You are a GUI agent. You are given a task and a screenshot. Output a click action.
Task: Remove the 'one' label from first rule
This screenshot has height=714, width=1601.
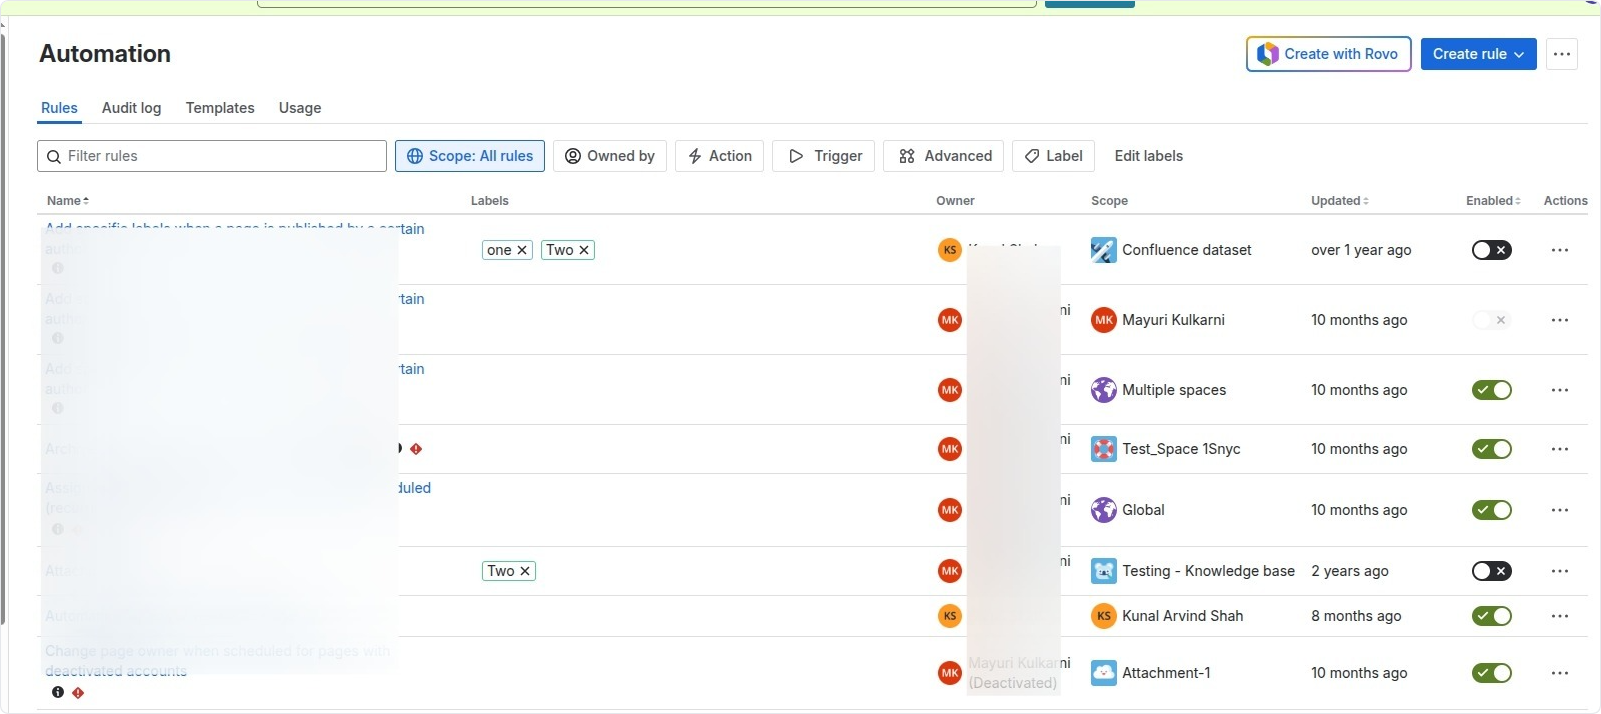pyautogui.click(x=521, y=250)
